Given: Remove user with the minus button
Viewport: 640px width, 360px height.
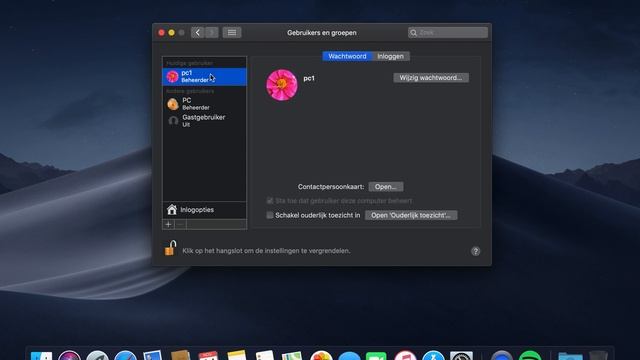Looking at the screenshot, I should [180, 224].
